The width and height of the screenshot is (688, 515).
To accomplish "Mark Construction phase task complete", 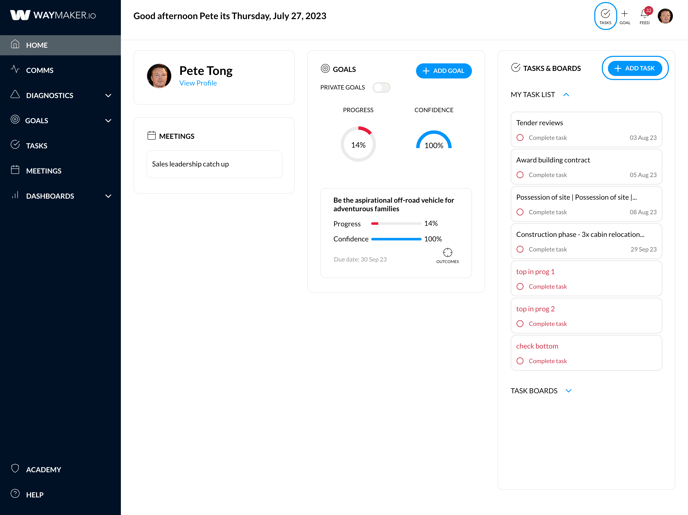I will click(x=520, y=249).
